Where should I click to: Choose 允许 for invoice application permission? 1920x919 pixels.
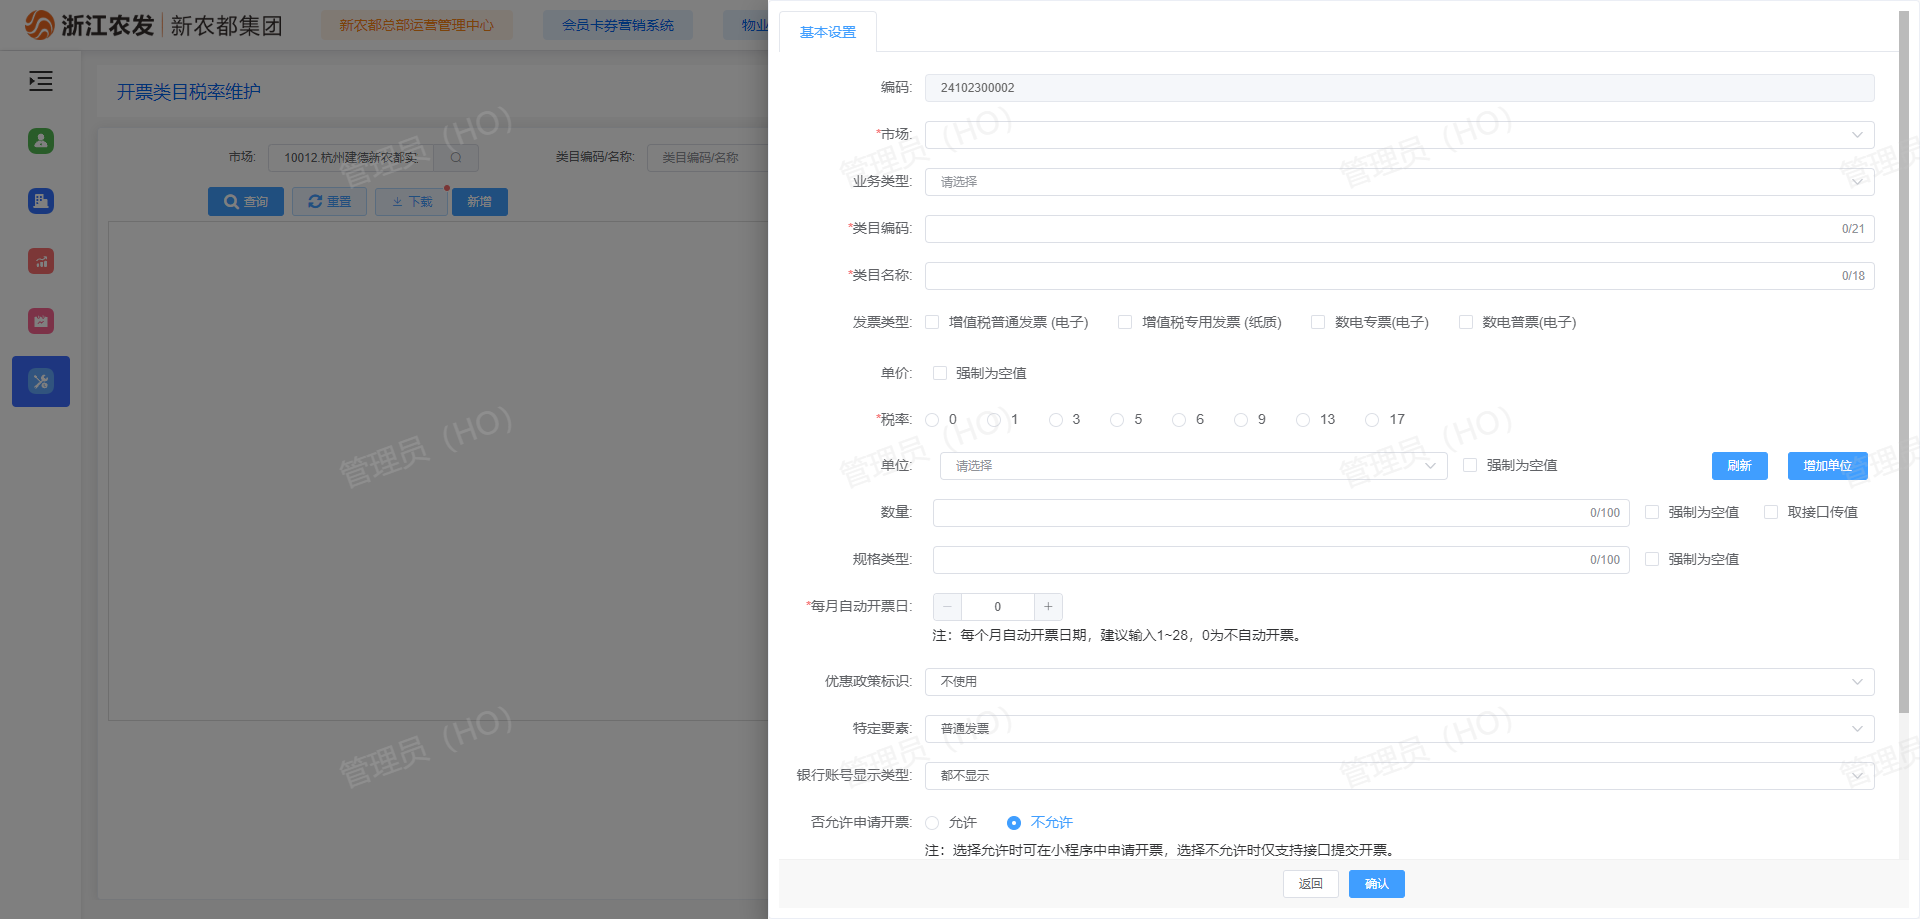click(x=932, y=823)
